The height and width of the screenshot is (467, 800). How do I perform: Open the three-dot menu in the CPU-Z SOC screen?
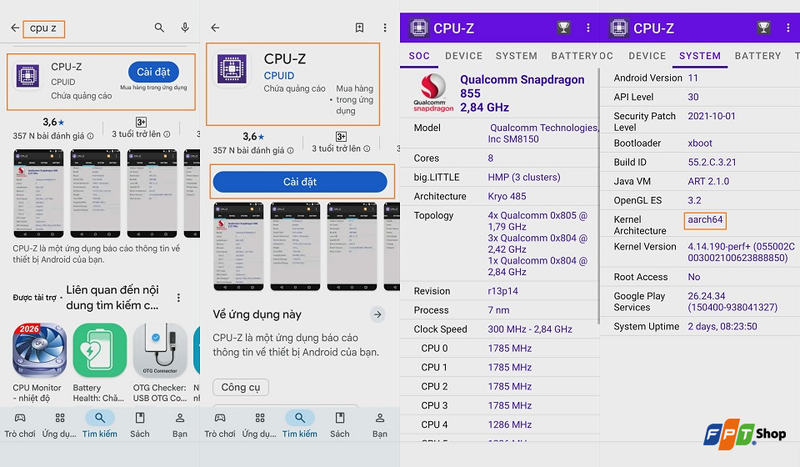tap(588, 28)
